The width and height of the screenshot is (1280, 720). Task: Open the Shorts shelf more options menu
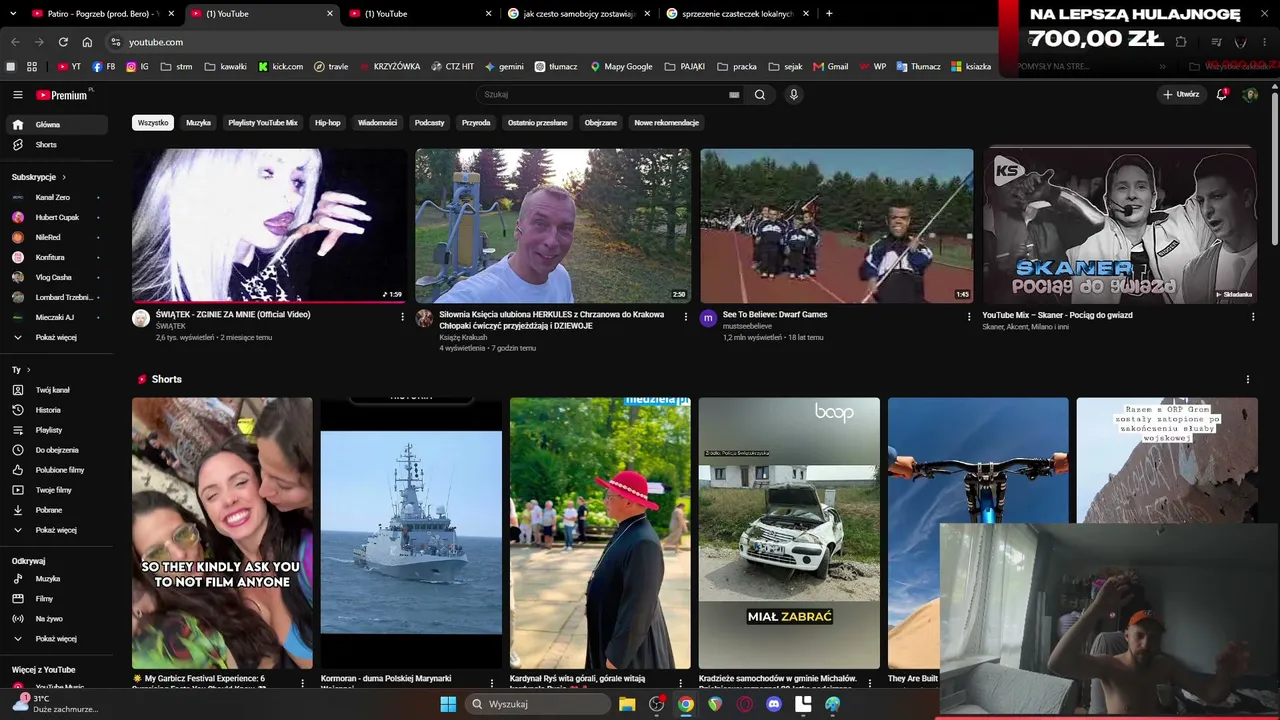1248,380
